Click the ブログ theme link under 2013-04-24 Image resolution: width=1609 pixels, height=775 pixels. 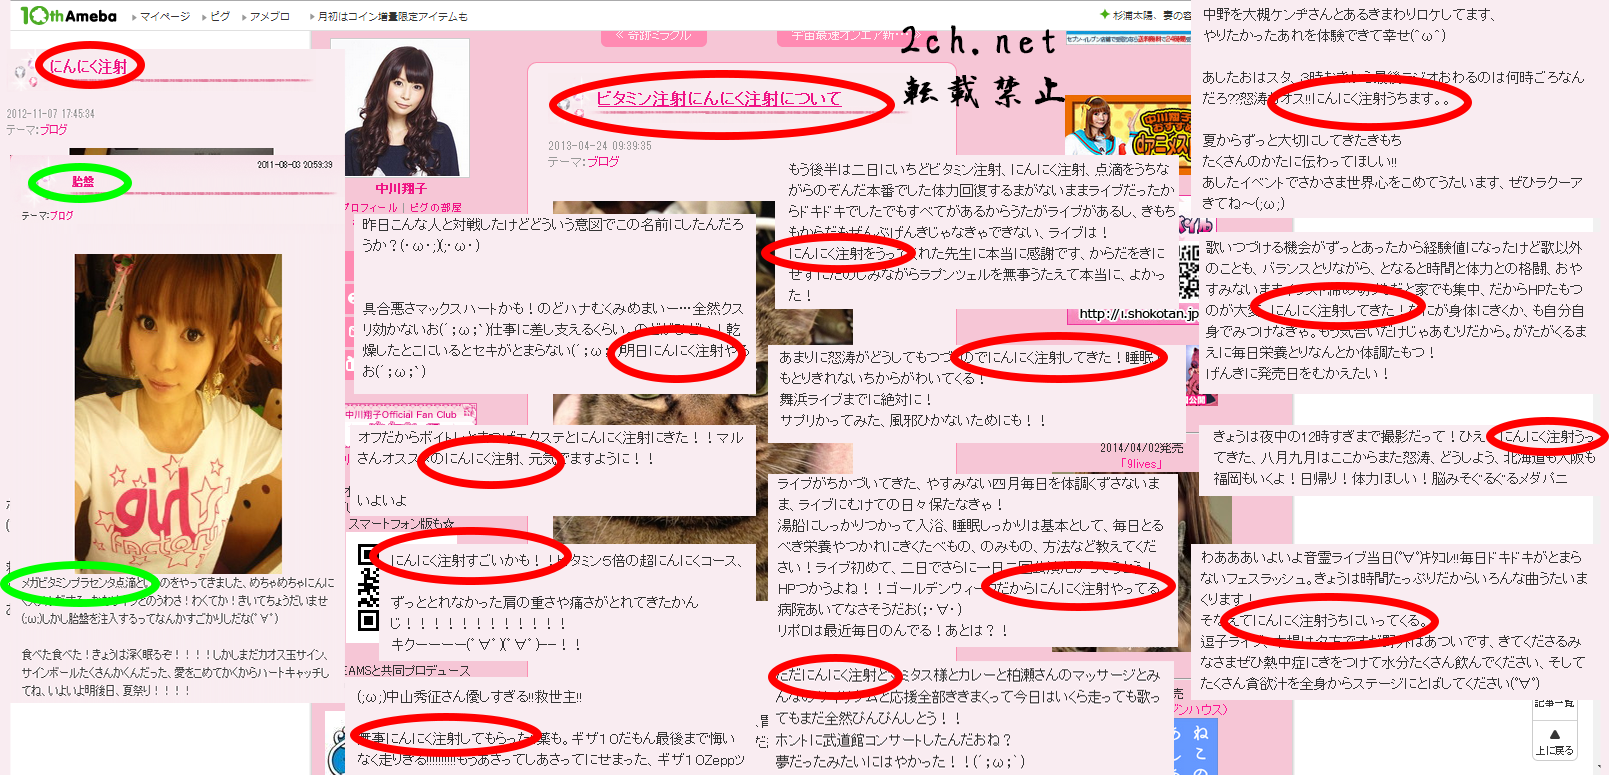[603, 161]
